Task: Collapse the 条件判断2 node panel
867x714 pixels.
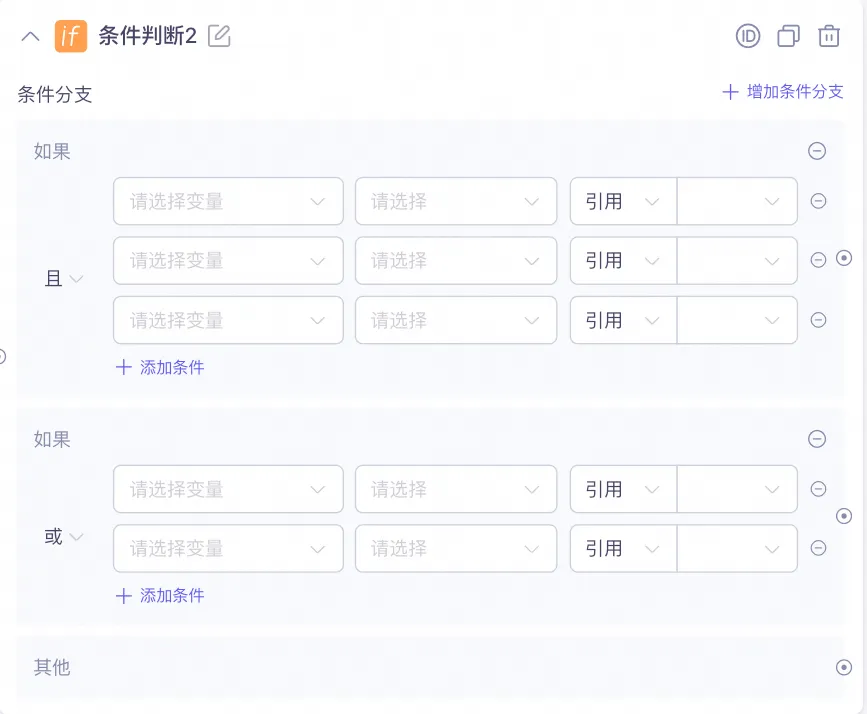Action: (x=30, y=37)
